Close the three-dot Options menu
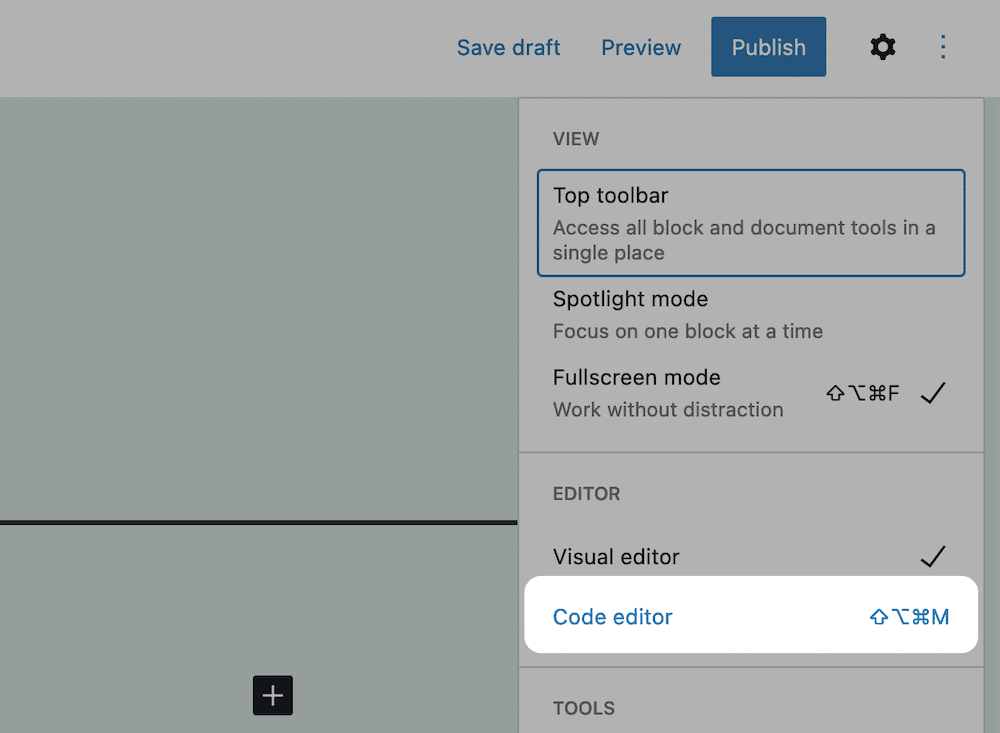 tap(943, 47)
